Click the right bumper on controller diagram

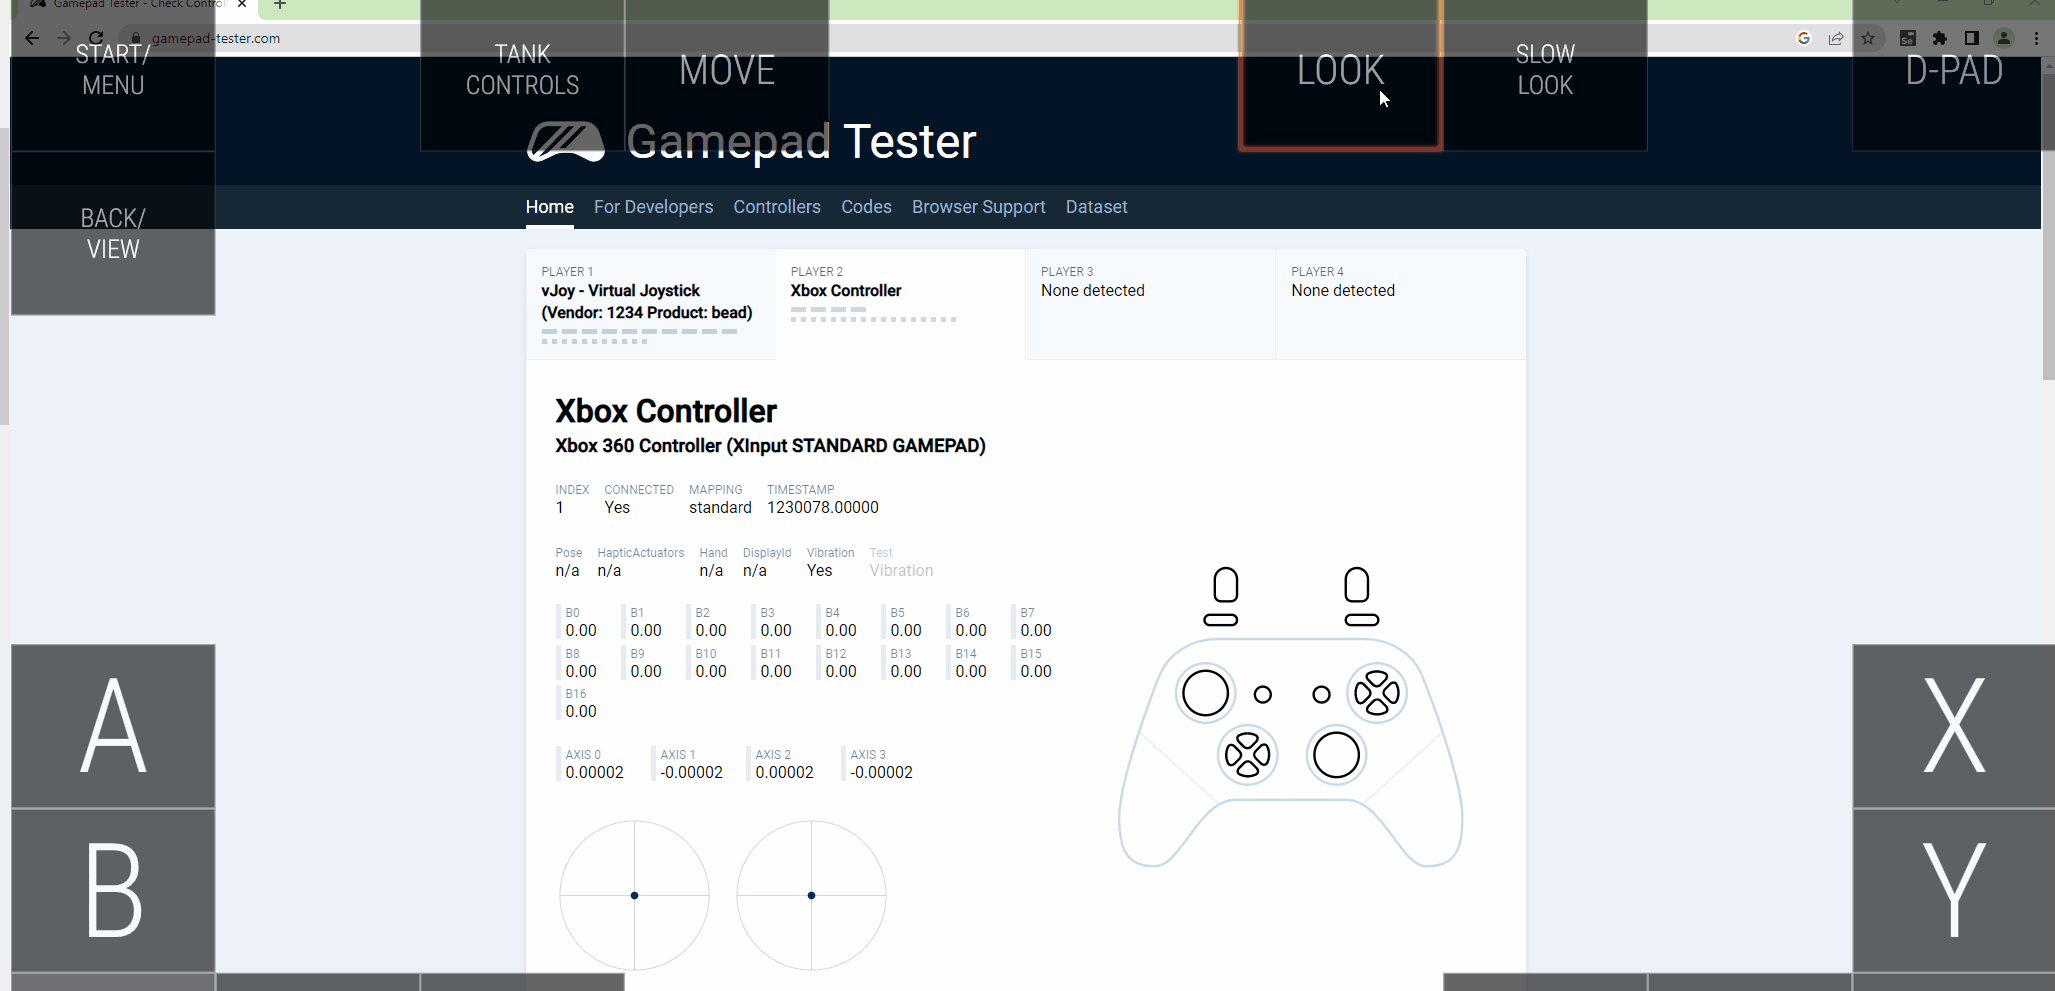[x=1362, y=620]
